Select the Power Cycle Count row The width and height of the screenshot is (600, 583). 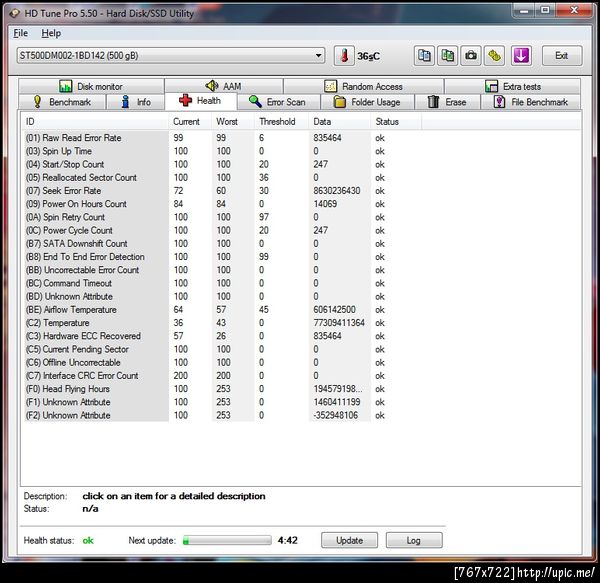[x=223, y=230]
